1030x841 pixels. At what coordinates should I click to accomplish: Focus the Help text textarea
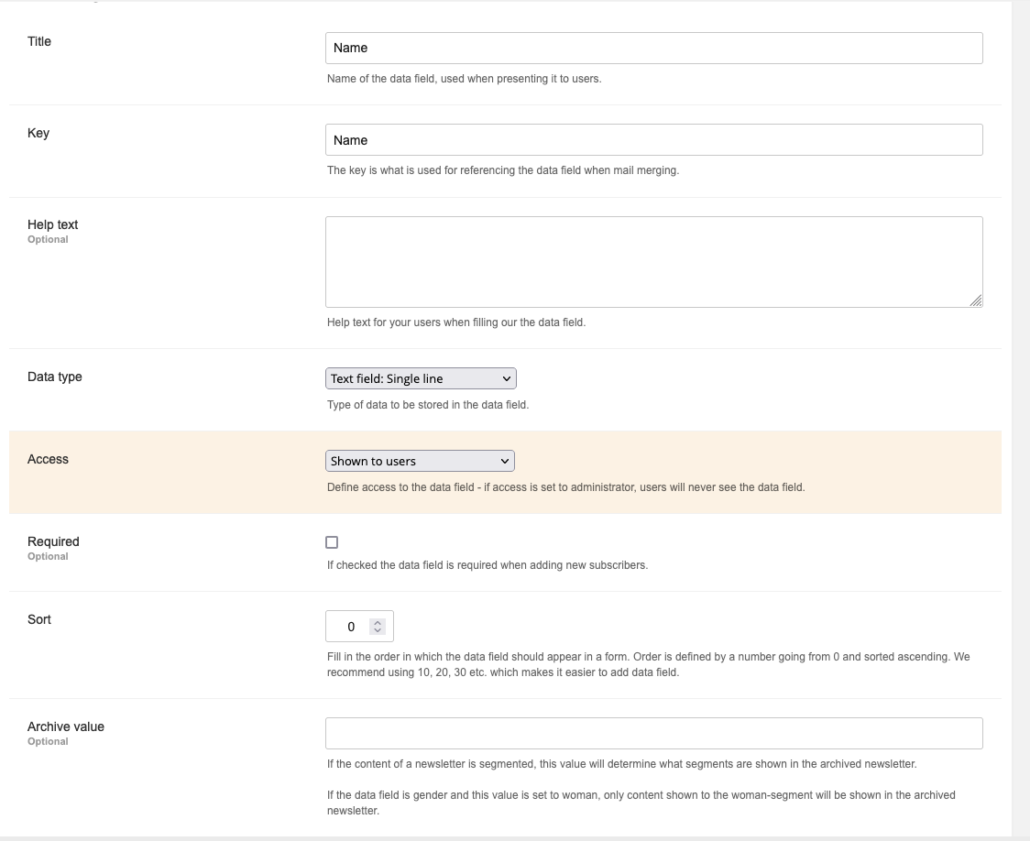654,261
